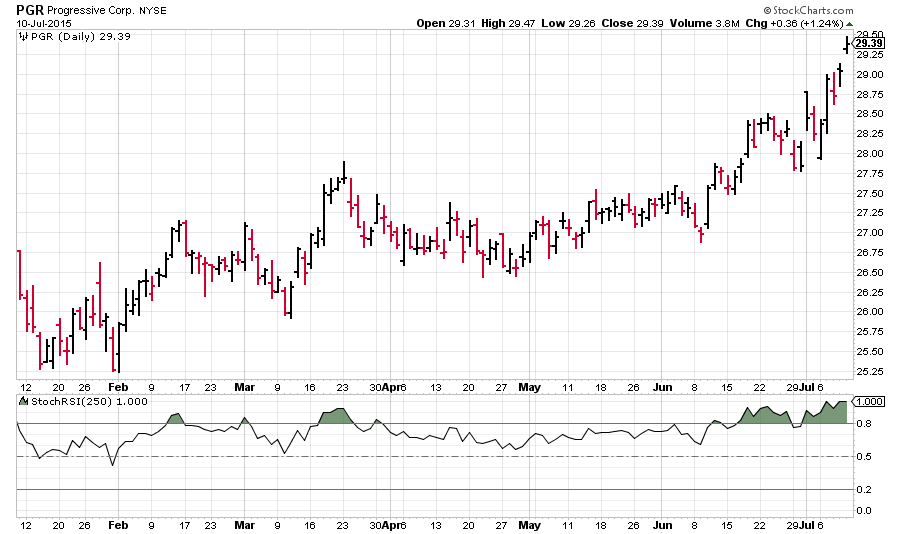Click the Volume 3.8M value

(x=704, y=24)
